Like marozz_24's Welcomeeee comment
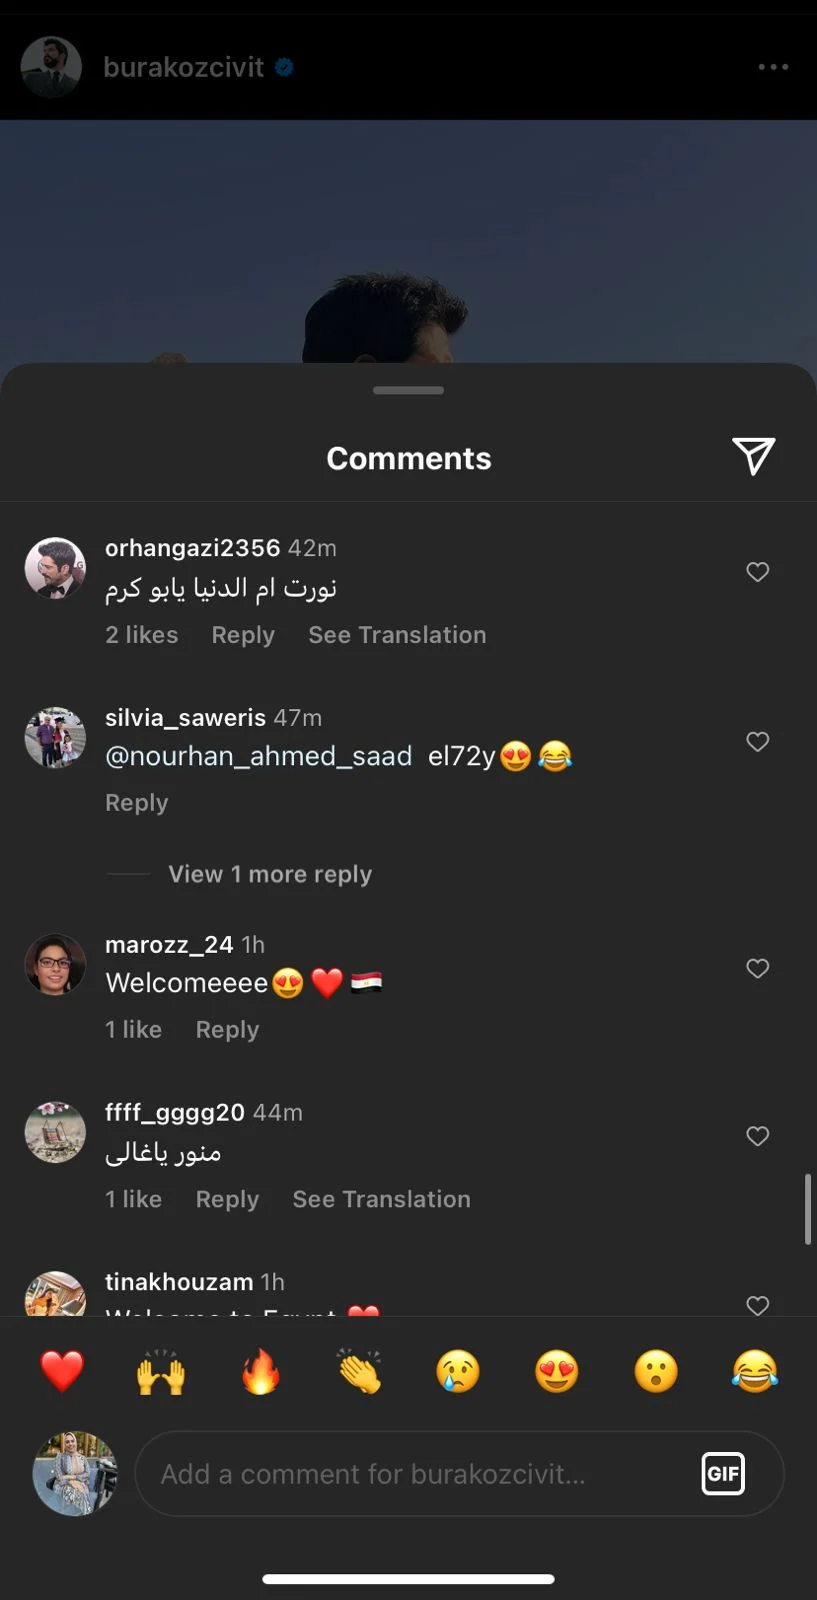The width and height of the screenshot is (817, 1600). (758, 968)
